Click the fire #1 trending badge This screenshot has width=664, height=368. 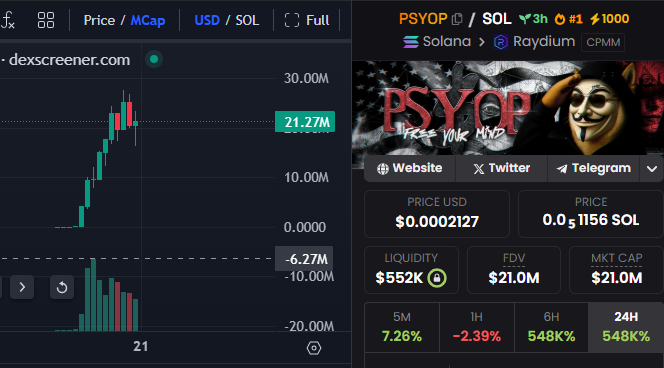pyautogui.click(x=569, y=19)
